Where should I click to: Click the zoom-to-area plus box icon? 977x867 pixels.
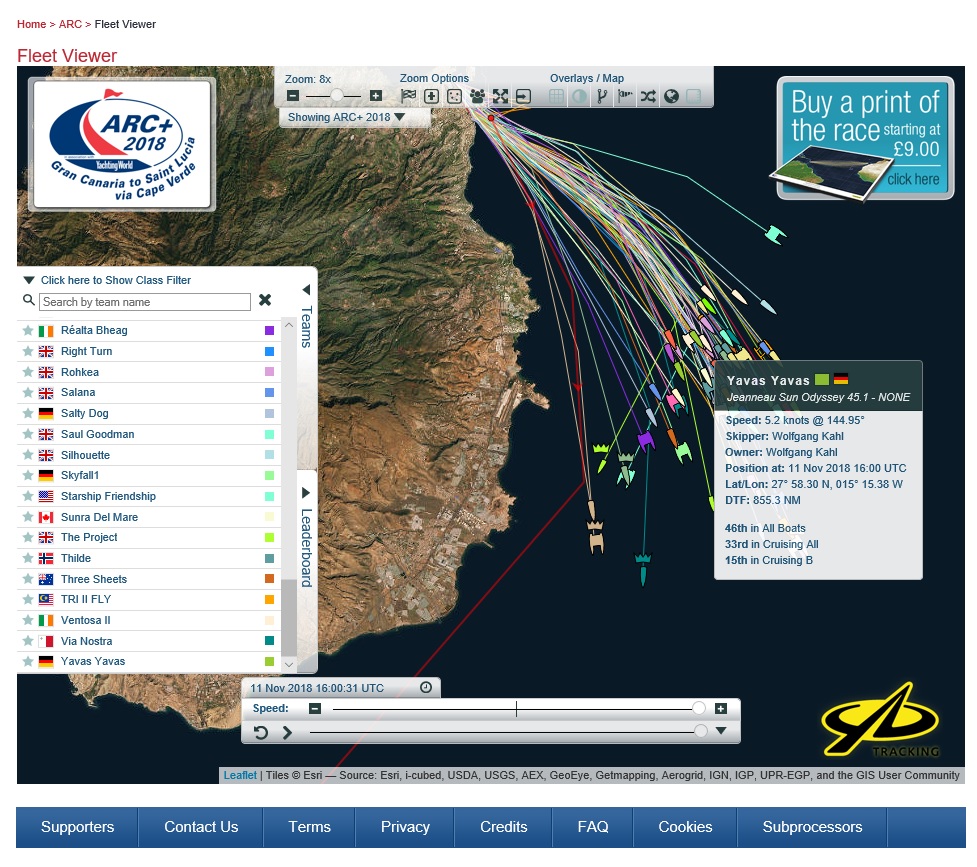click(x=431, y=96)
